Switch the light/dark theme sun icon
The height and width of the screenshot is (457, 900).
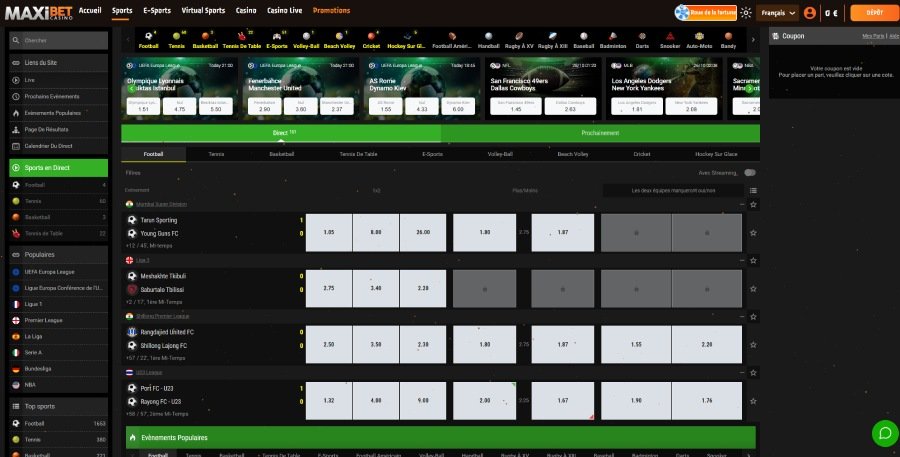click(x=746, y=13)
